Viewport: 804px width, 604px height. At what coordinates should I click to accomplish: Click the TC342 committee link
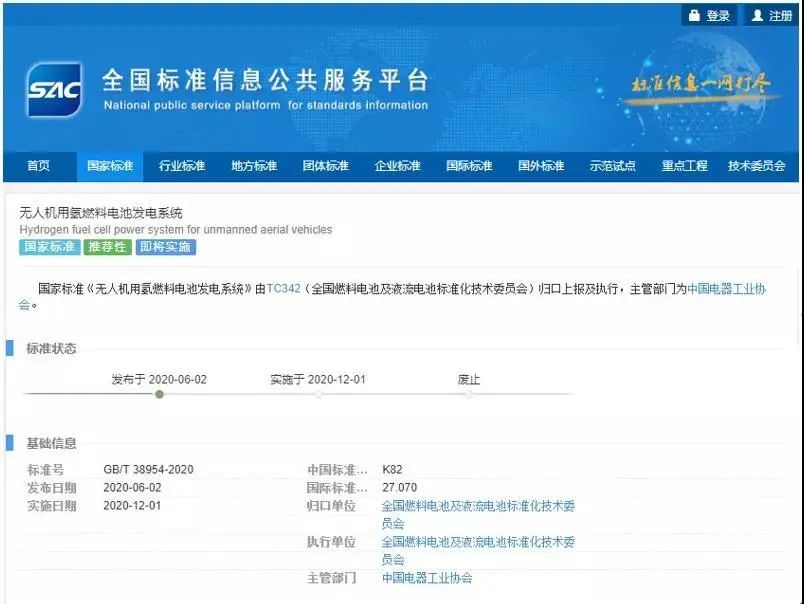coord(283,289)
